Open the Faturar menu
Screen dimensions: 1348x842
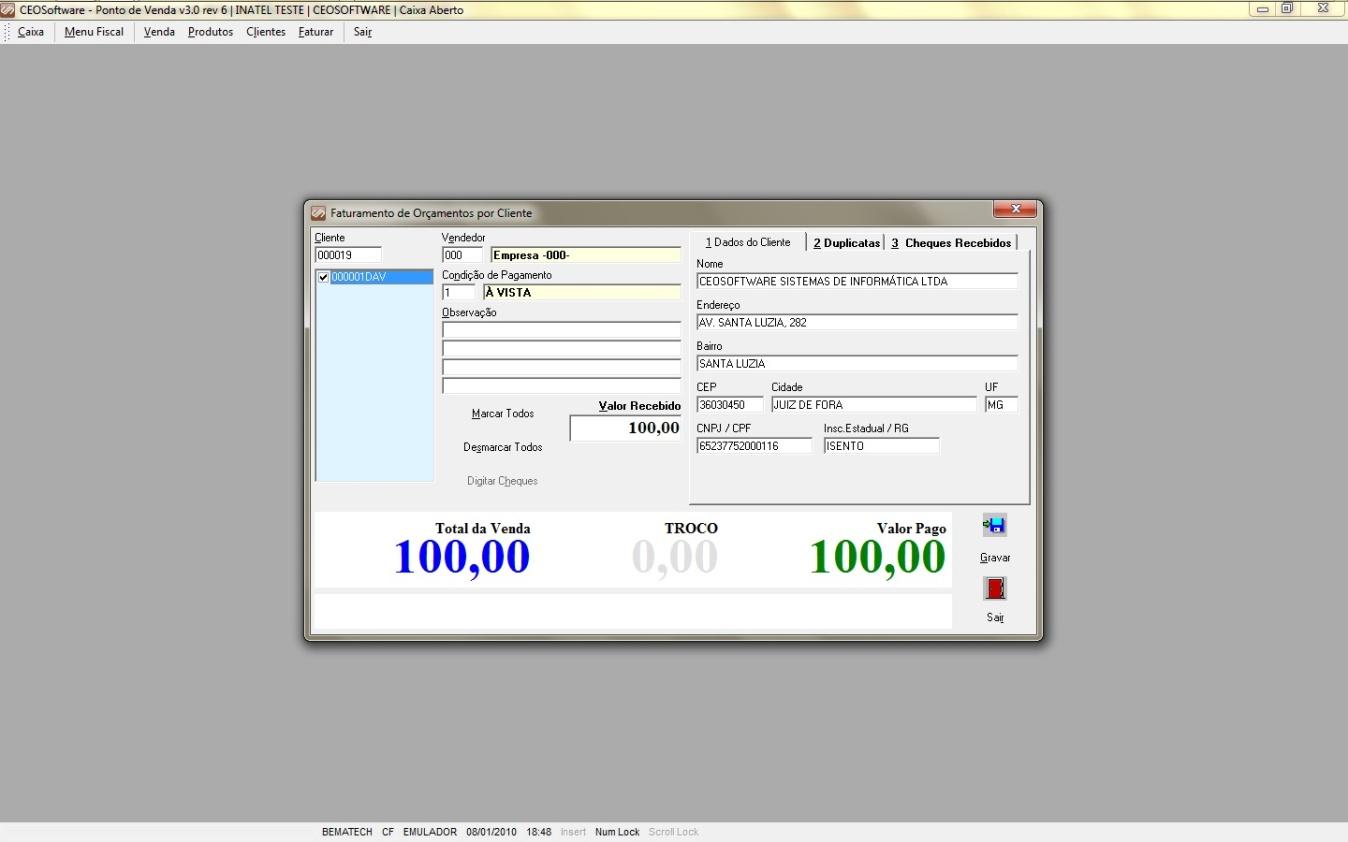316,32
